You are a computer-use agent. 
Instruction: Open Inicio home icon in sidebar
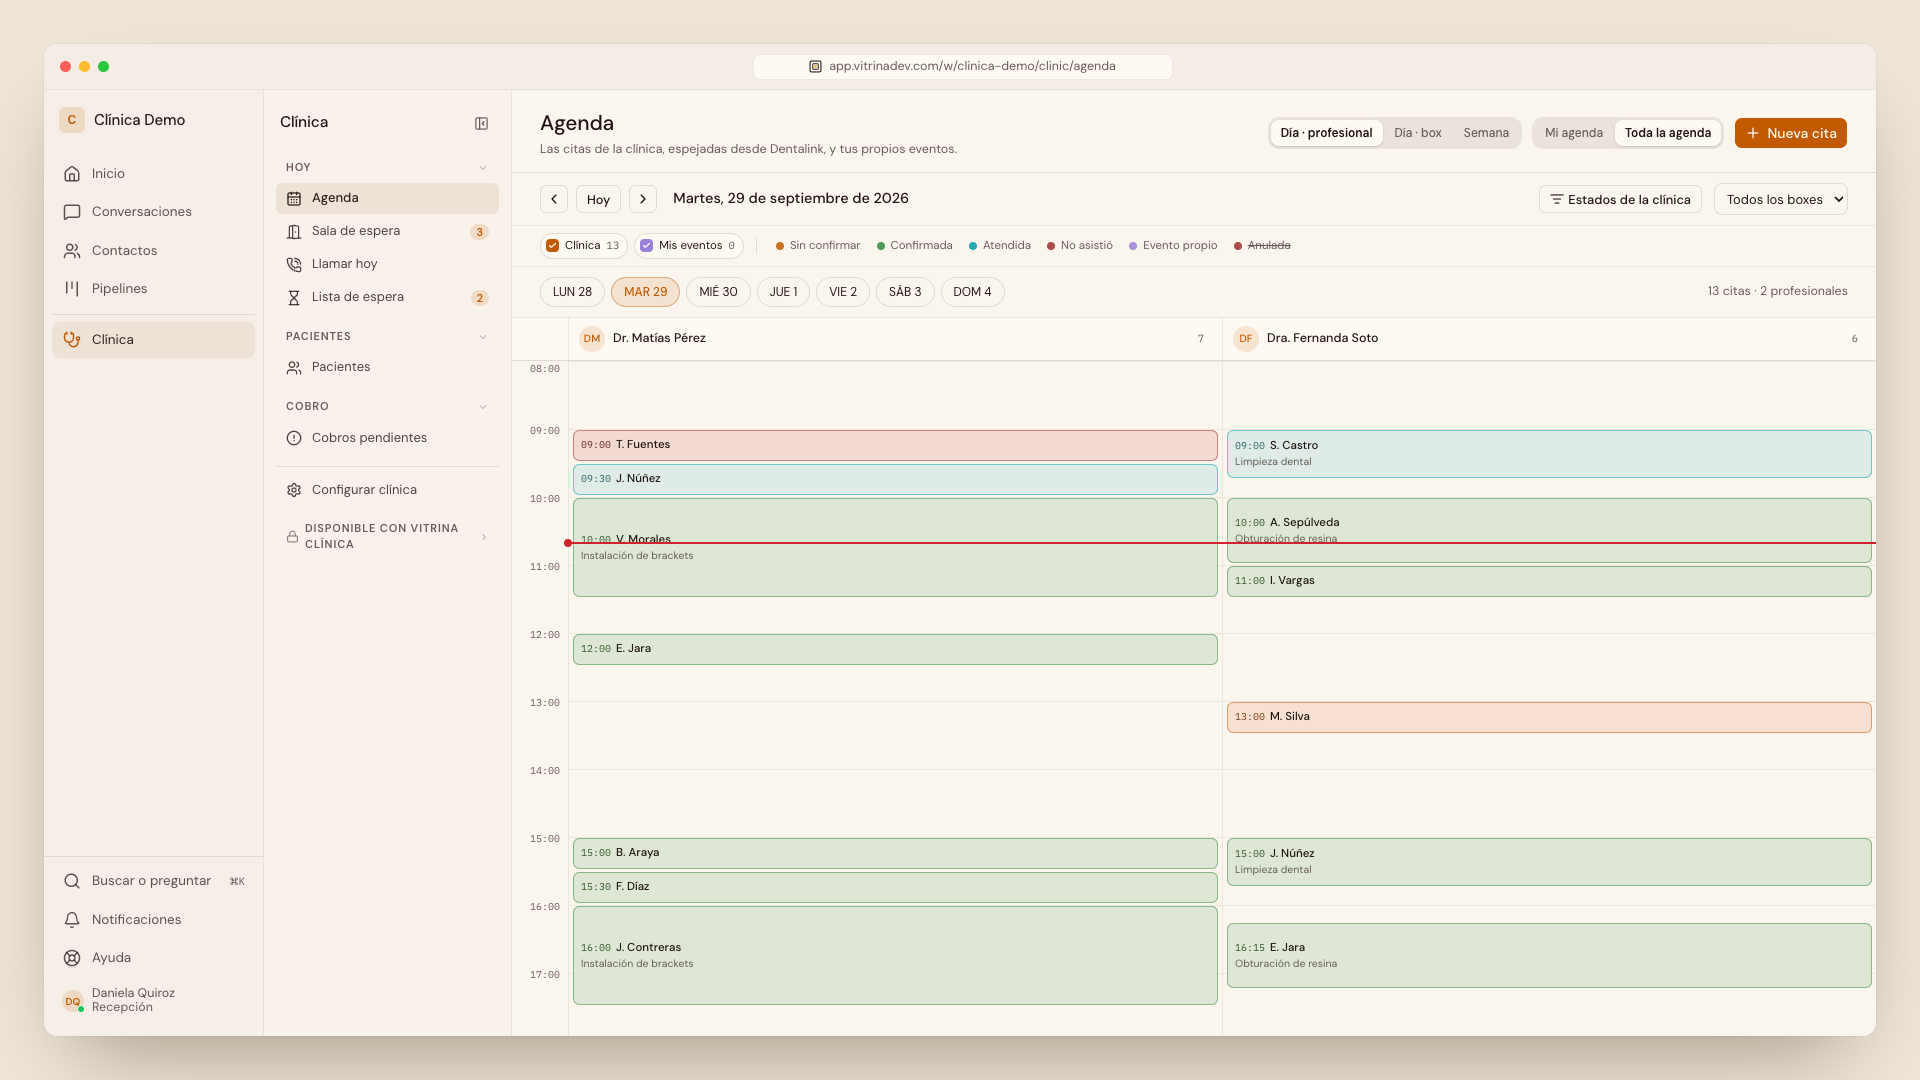click(72, 174)
